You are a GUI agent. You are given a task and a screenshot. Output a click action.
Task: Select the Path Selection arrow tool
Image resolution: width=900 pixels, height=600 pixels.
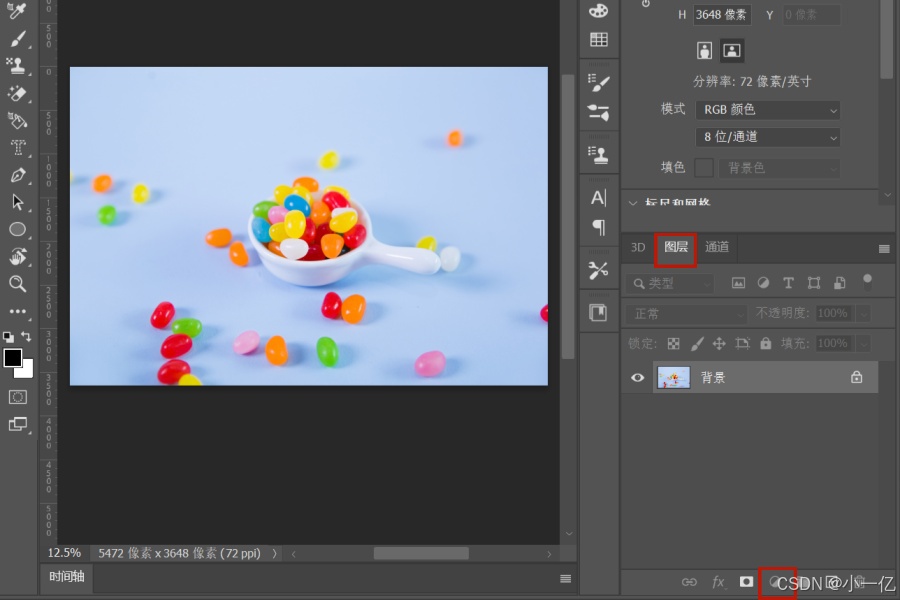pos(18,202)
